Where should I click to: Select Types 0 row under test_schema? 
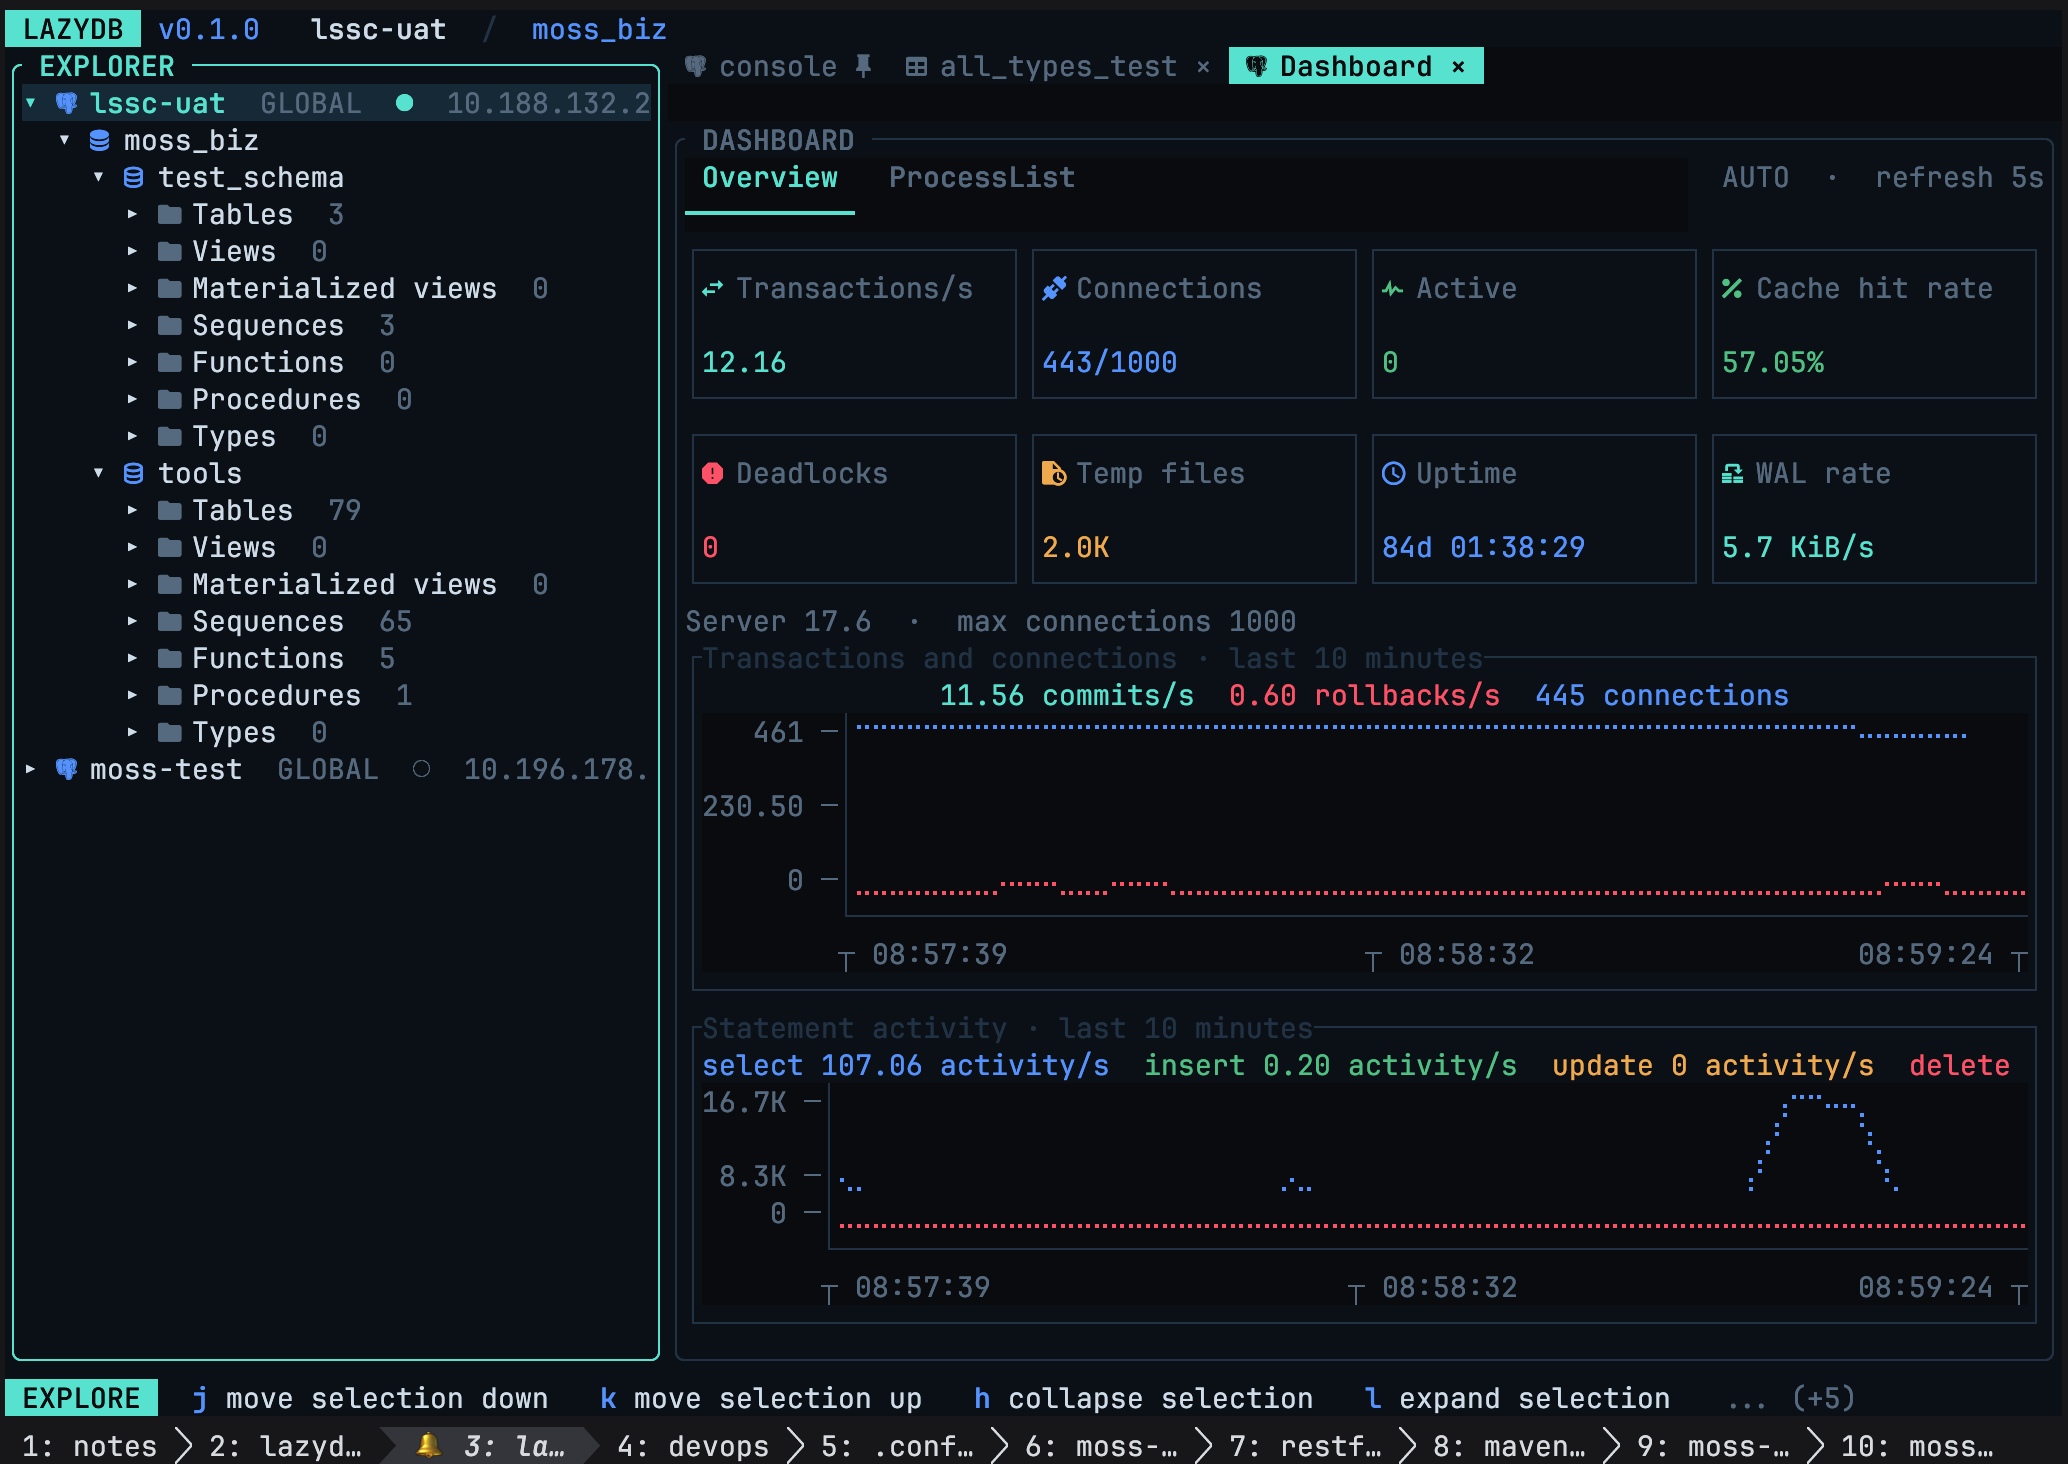coord(336,436)
